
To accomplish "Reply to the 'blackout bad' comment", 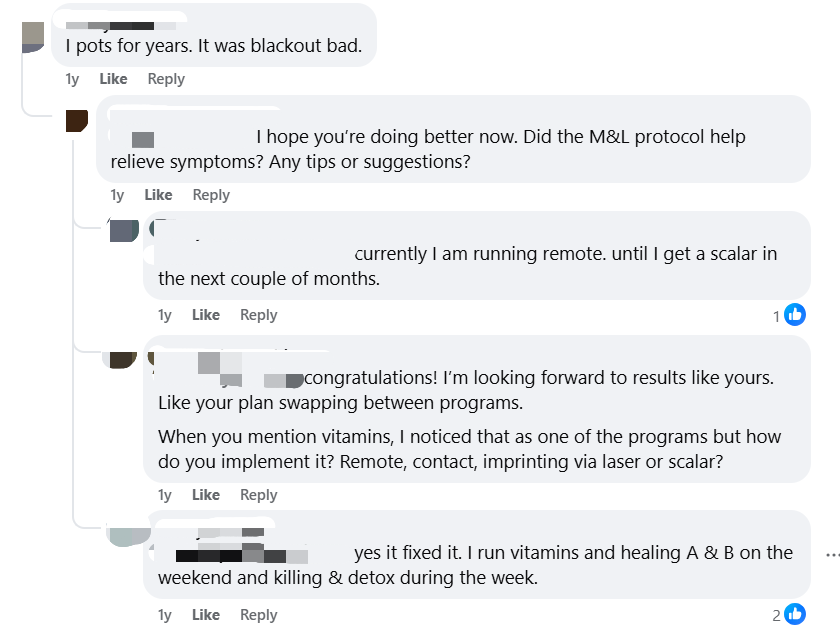I will coord(166,79).
